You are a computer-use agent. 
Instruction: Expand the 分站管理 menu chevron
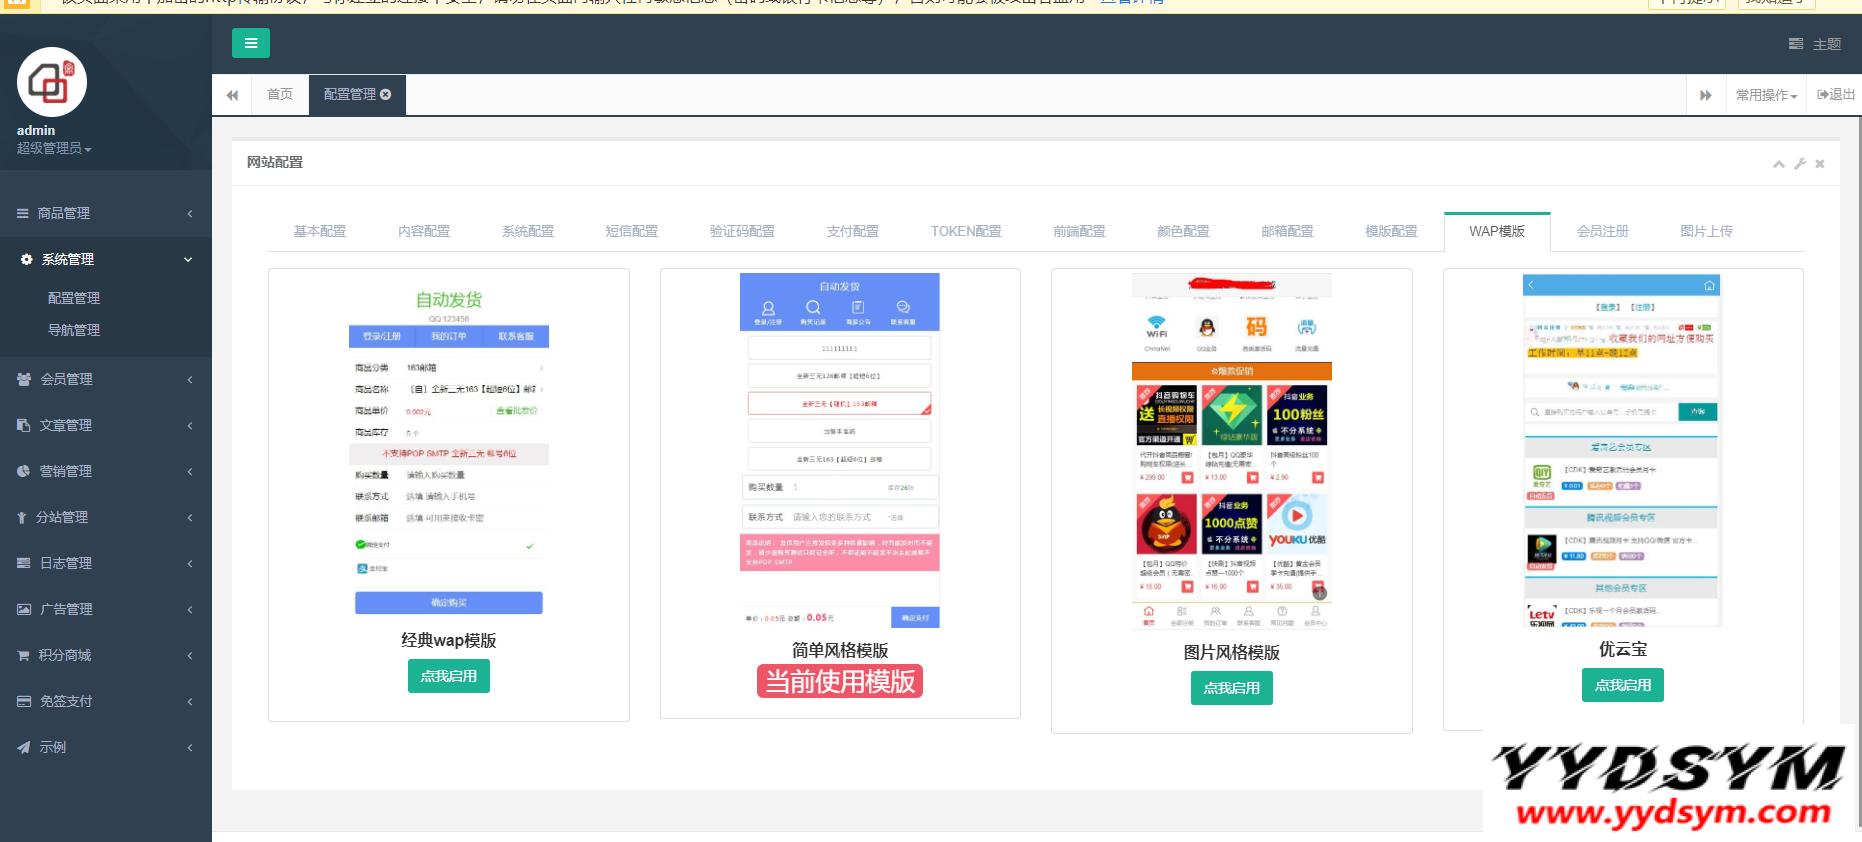coord(190,517)
